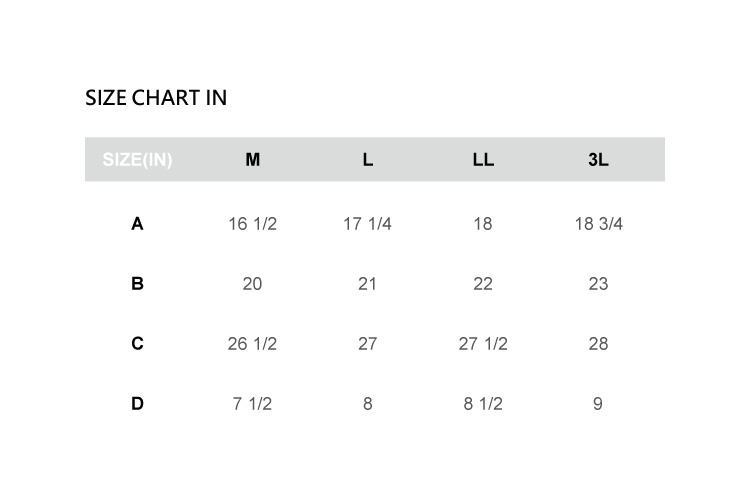Select the SIZE(IN) header cell
This screenshot has width=750, height=500.
tap(137, 160)
